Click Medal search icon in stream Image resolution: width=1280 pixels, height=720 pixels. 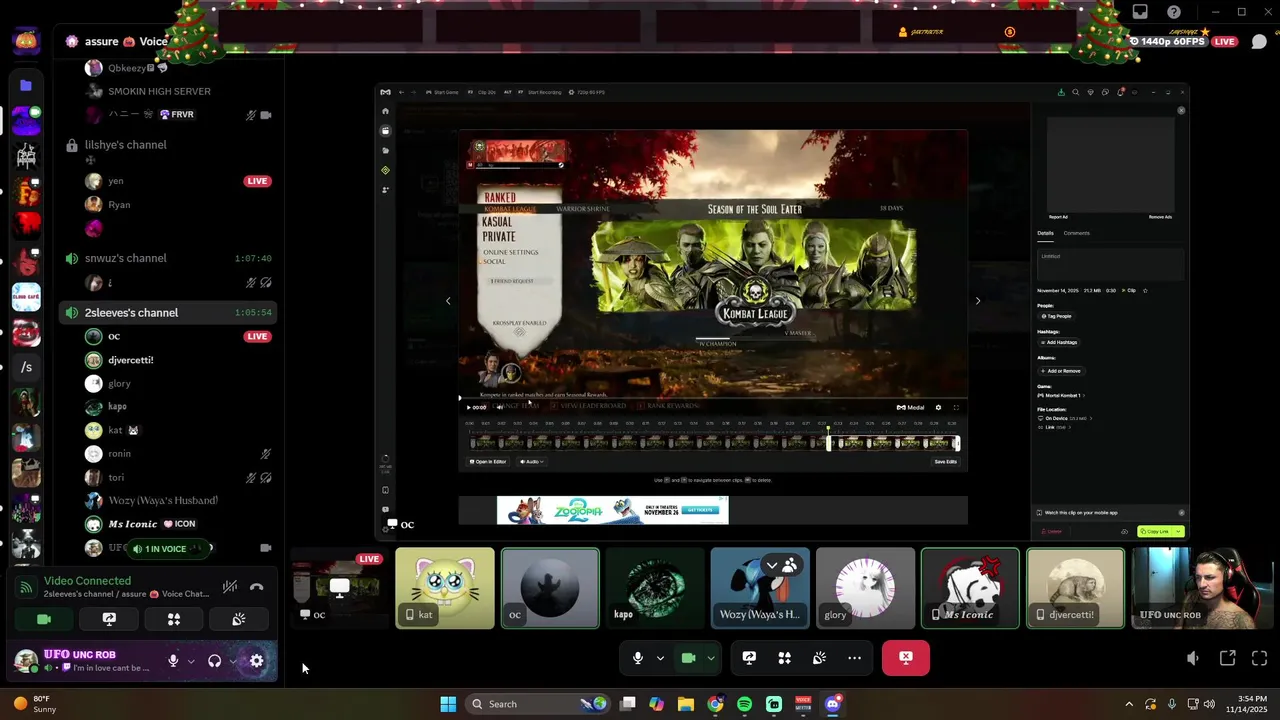(1076, 92)
